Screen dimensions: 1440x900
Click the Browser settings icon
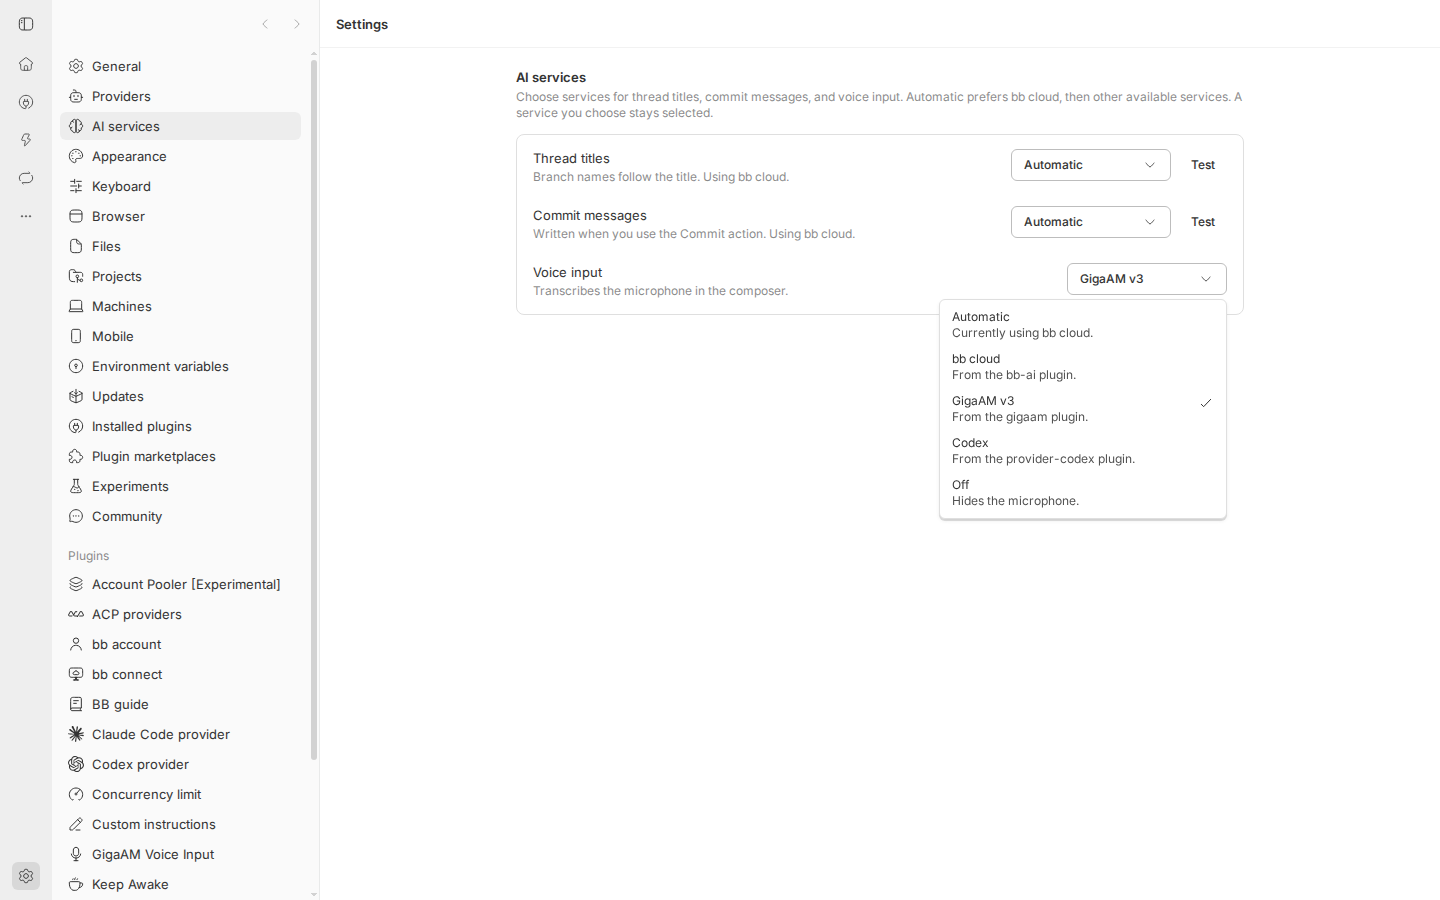76,216
